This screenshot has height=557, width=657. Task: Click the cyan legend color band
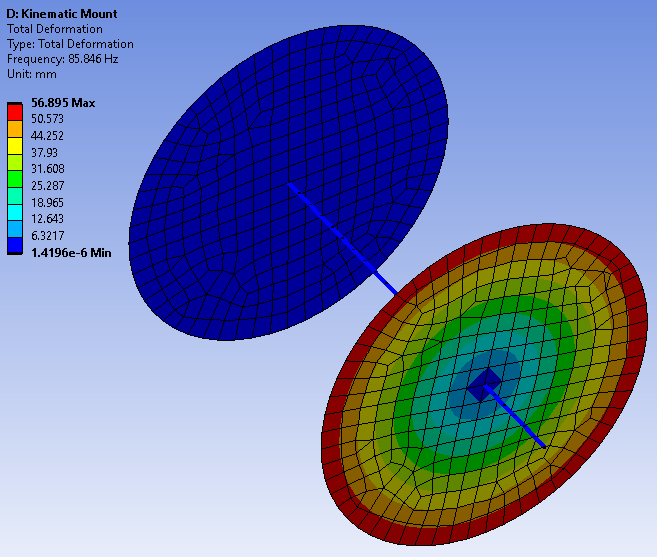click(x=15, y=212)
